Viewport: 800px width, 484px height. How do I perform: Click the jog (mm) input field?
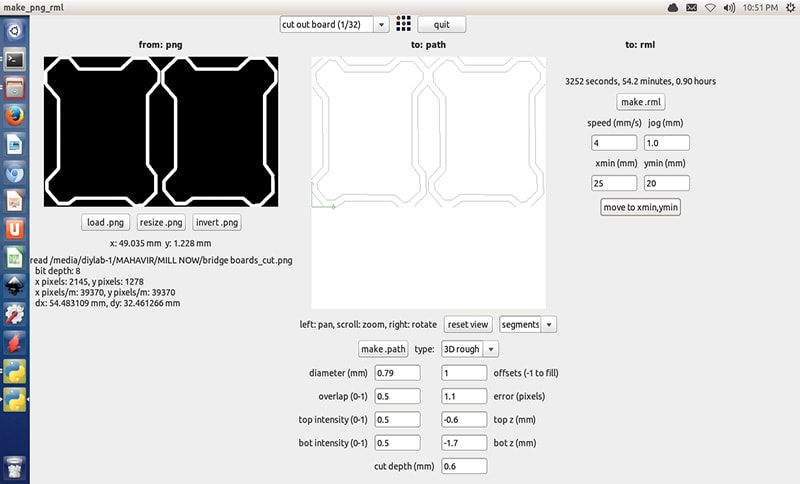[666, 143]
